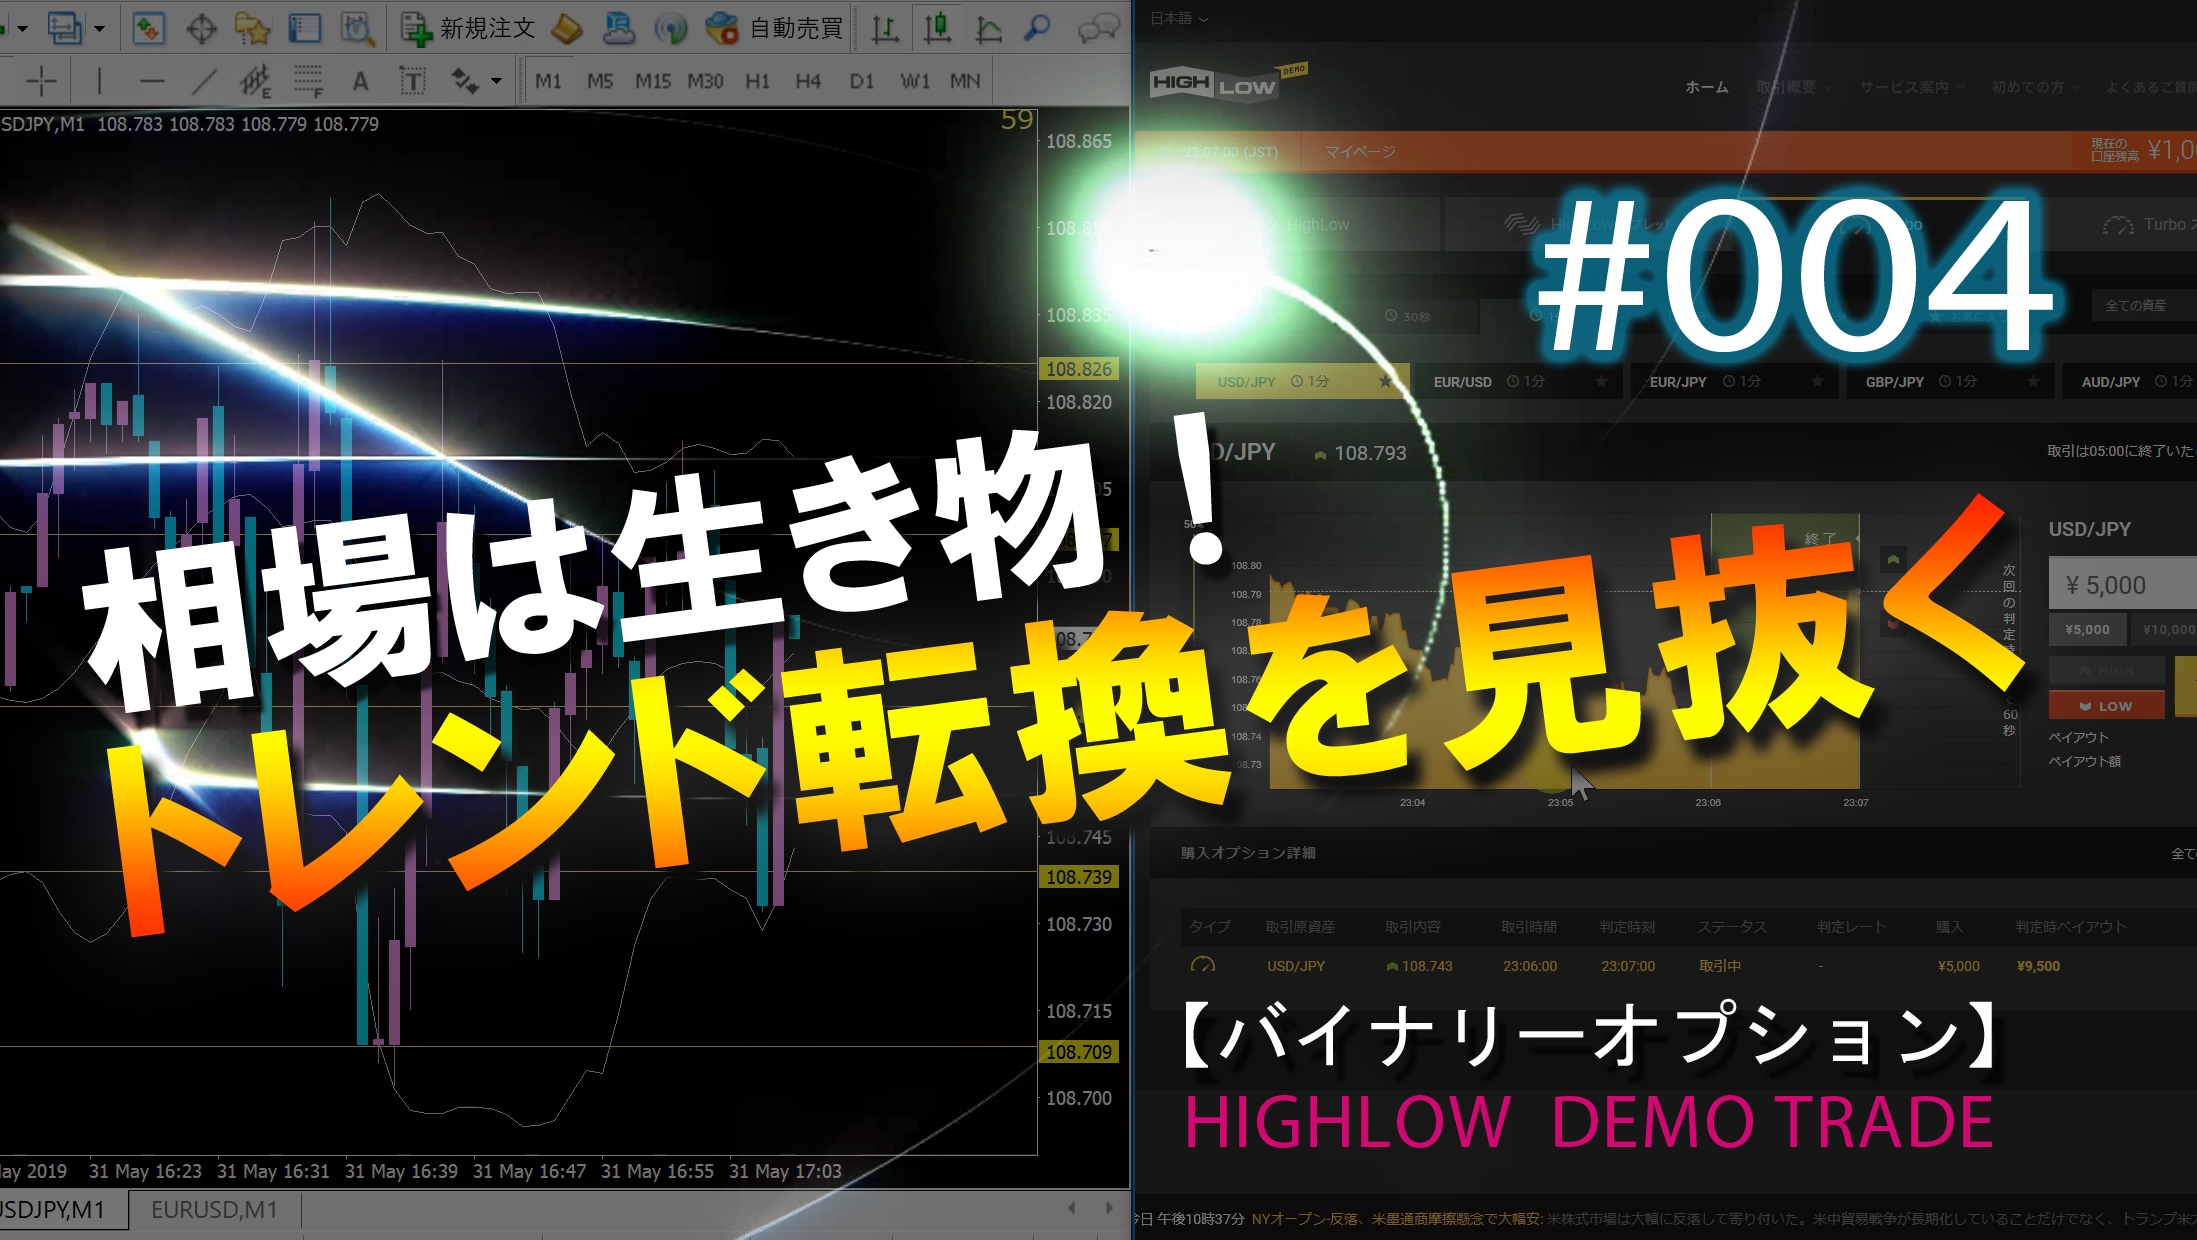Open the マイページ link
The height and width of the screenshot is (1240, 2197).
pyautogui.click(x=1360, y=152)
